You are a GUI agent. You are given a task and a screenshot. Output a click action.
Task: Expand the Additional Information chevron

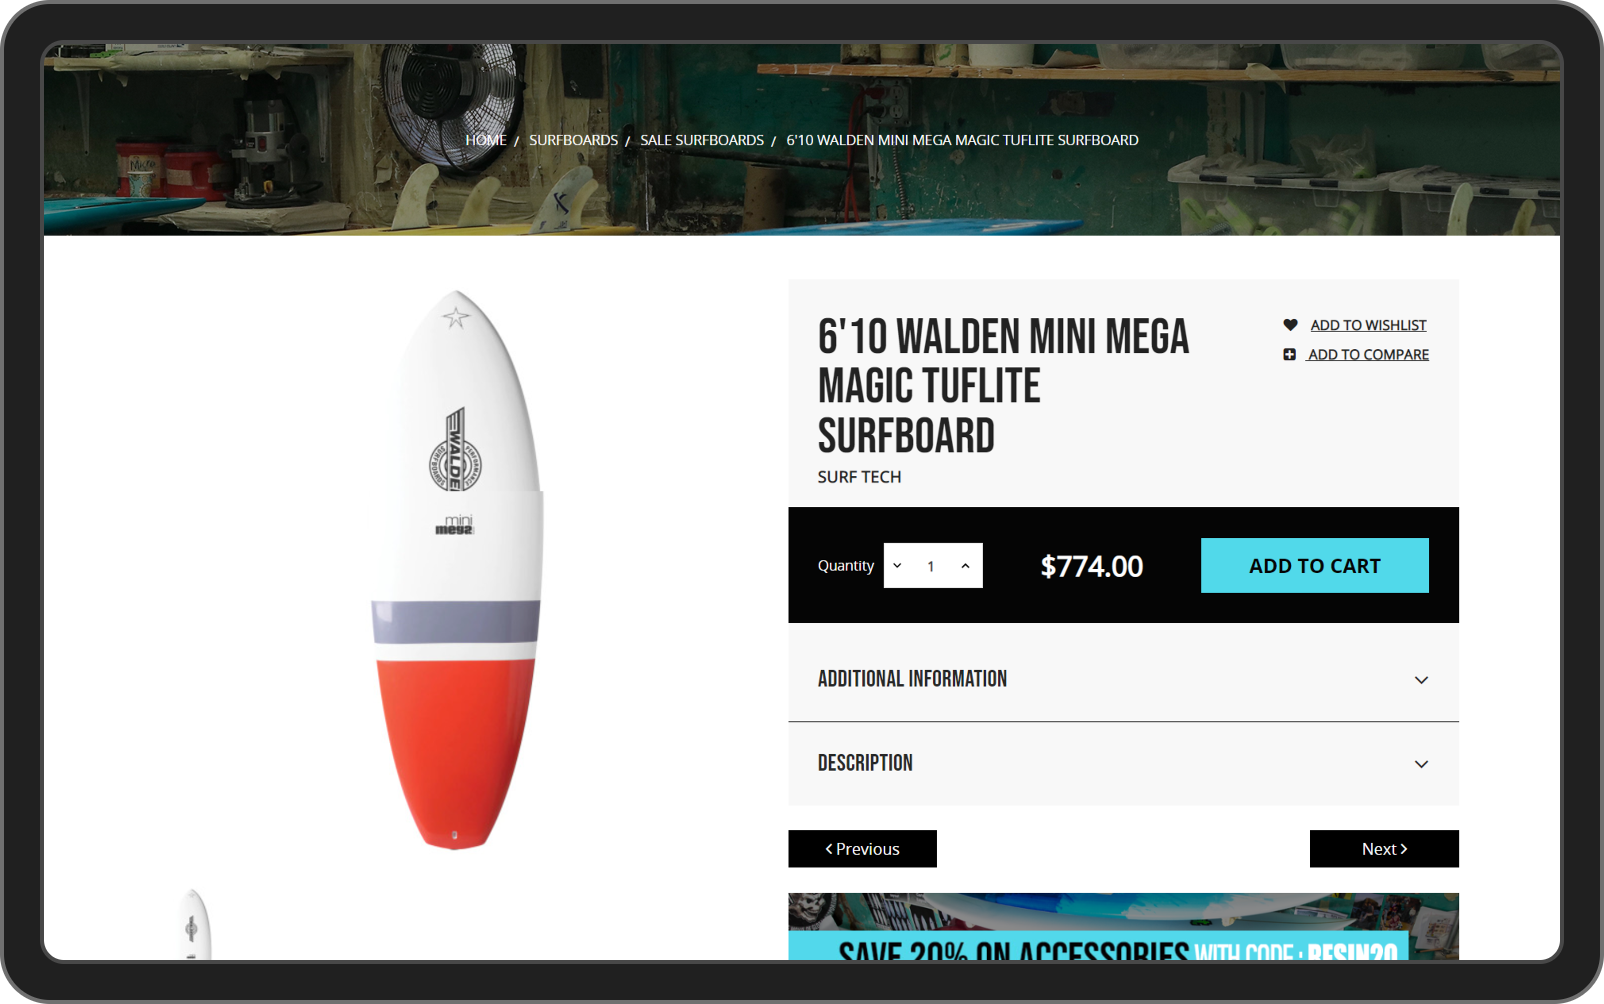[x=1421, y=680]
